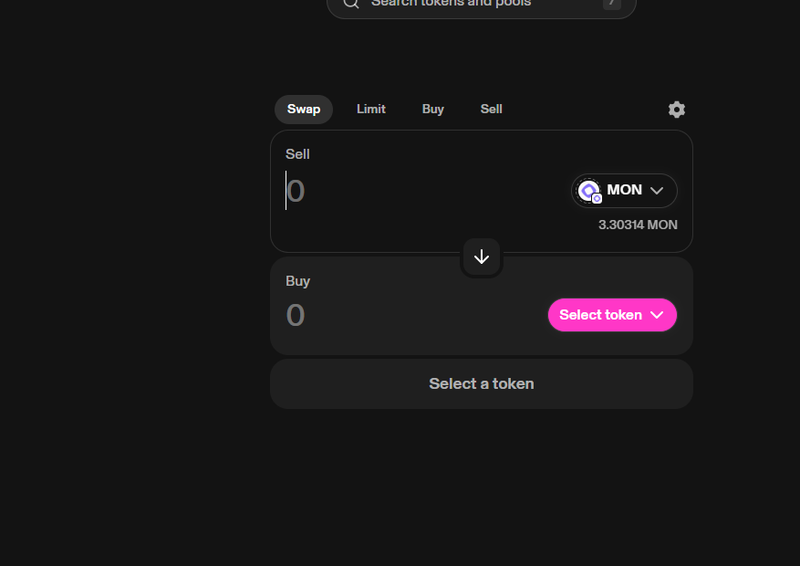This screenshot has width=800, height=566.
Task: Click the MON token name label
Action: [624, 190]
